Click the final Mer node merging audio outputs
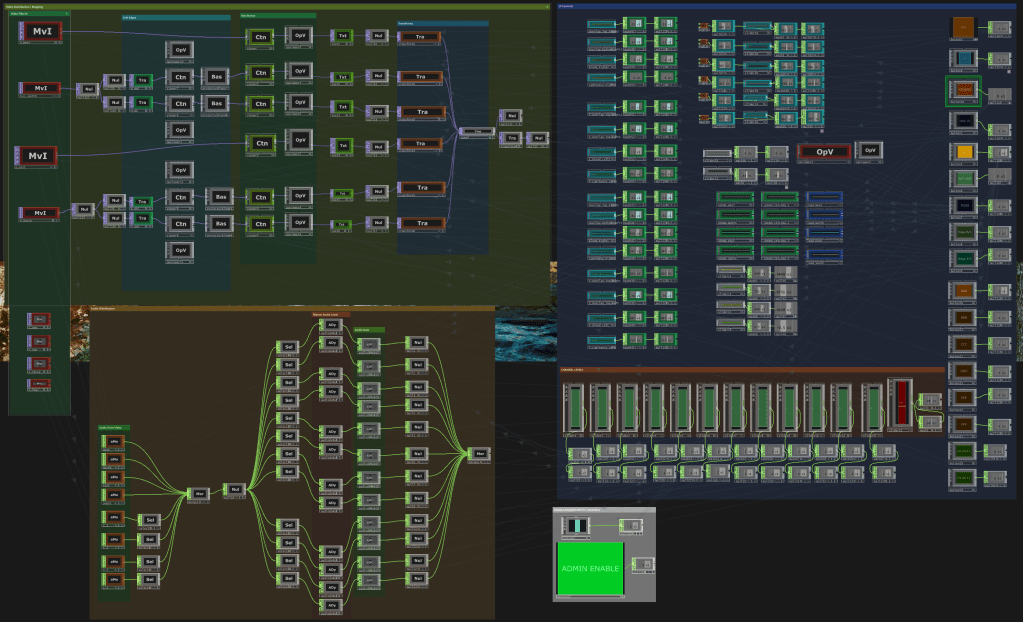This screenshot has width=1023, height=622. point(481,454)
